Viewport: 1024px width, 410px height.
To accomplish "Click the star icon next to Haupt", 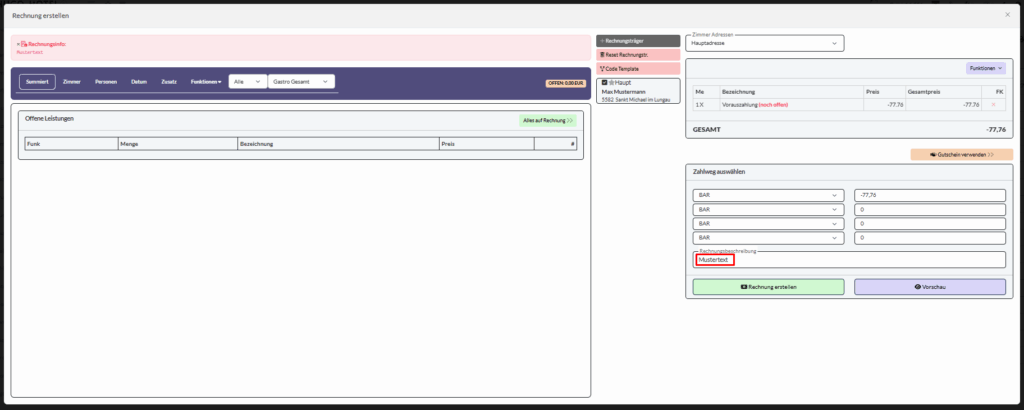I will point(611,82).
